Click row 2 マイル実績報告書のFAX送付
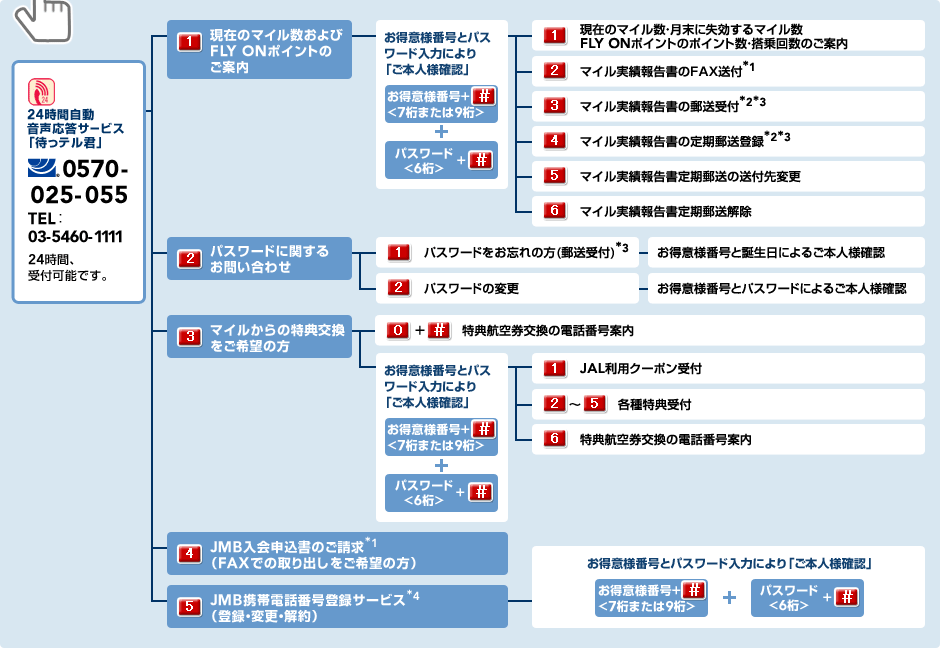 click(728, 71)
